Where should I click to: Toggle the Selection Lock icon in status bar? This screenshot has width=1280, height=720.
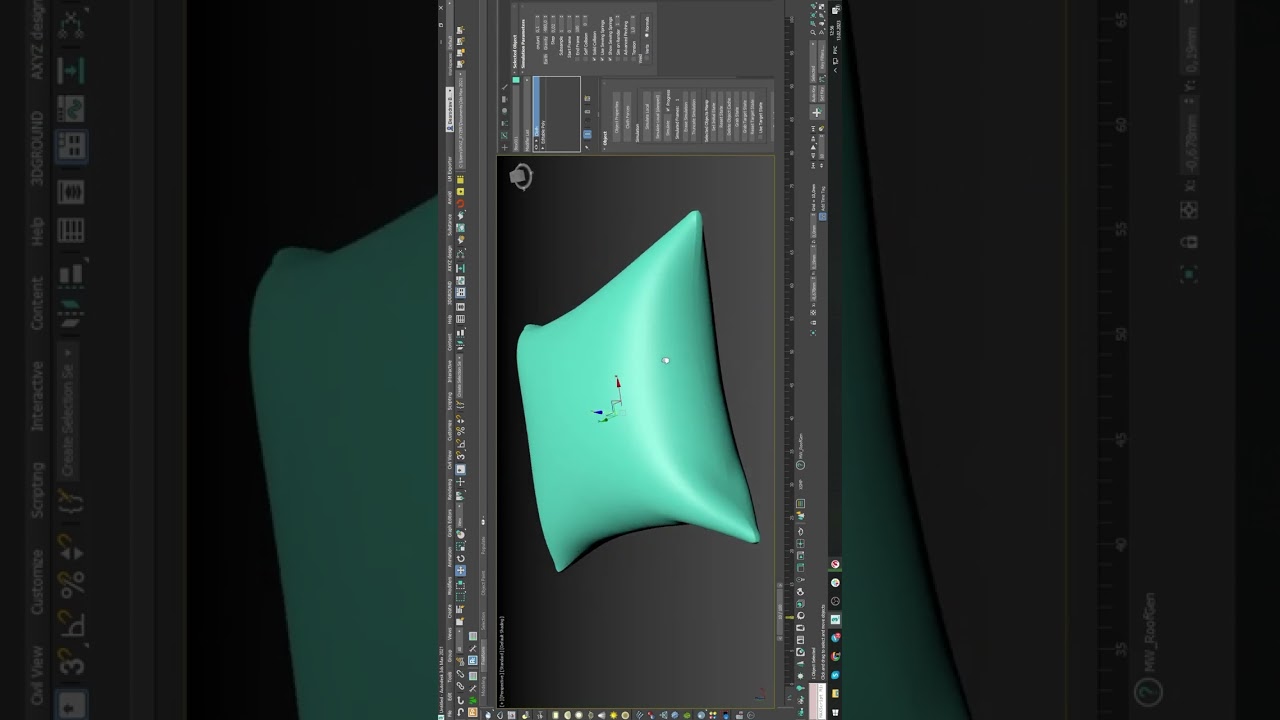coord(813,322)
